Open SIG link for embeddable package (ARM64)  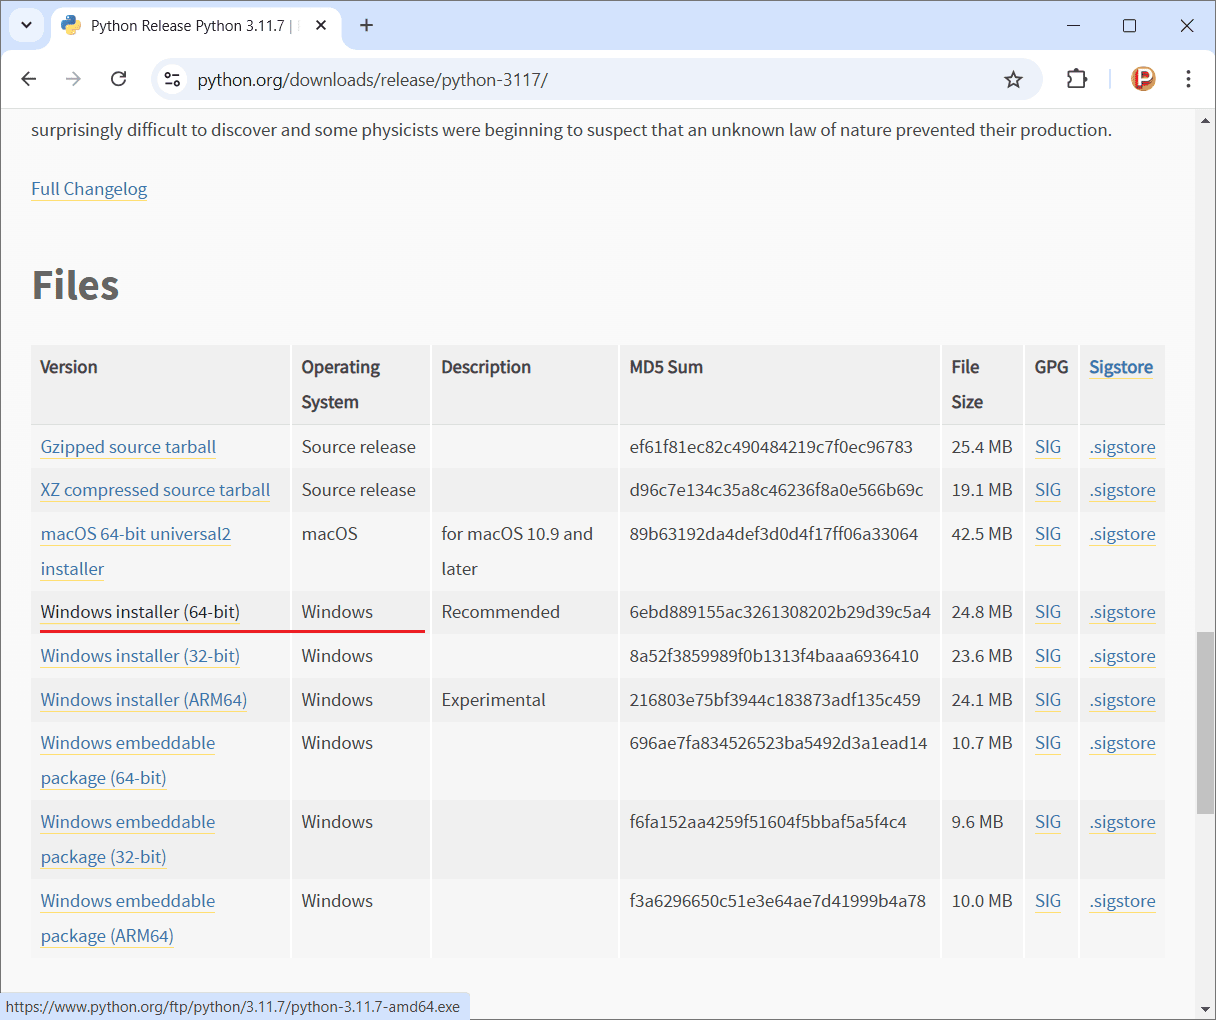point(1048,901)
